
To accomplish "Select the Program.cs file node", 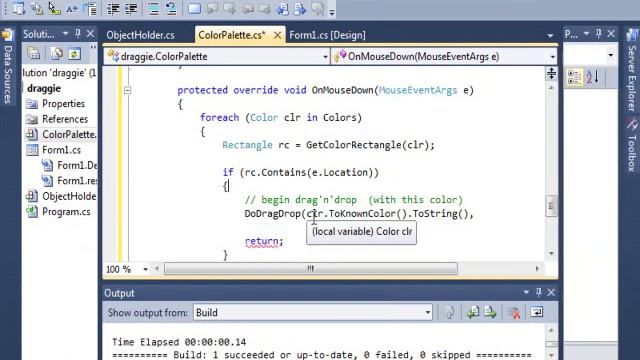I will click(x=66, y=212).
